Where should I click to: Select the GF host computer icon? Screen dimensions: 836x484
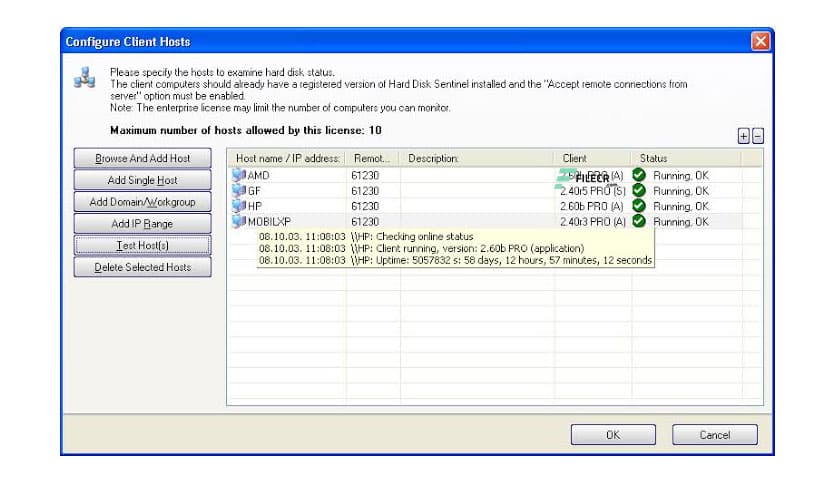click(x=238, y=190)
